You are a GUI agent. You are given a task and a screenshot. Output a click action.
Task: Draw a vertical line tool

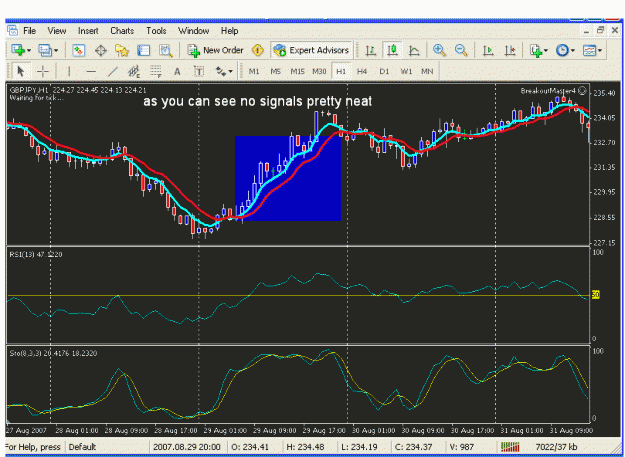tap(69, 72)
